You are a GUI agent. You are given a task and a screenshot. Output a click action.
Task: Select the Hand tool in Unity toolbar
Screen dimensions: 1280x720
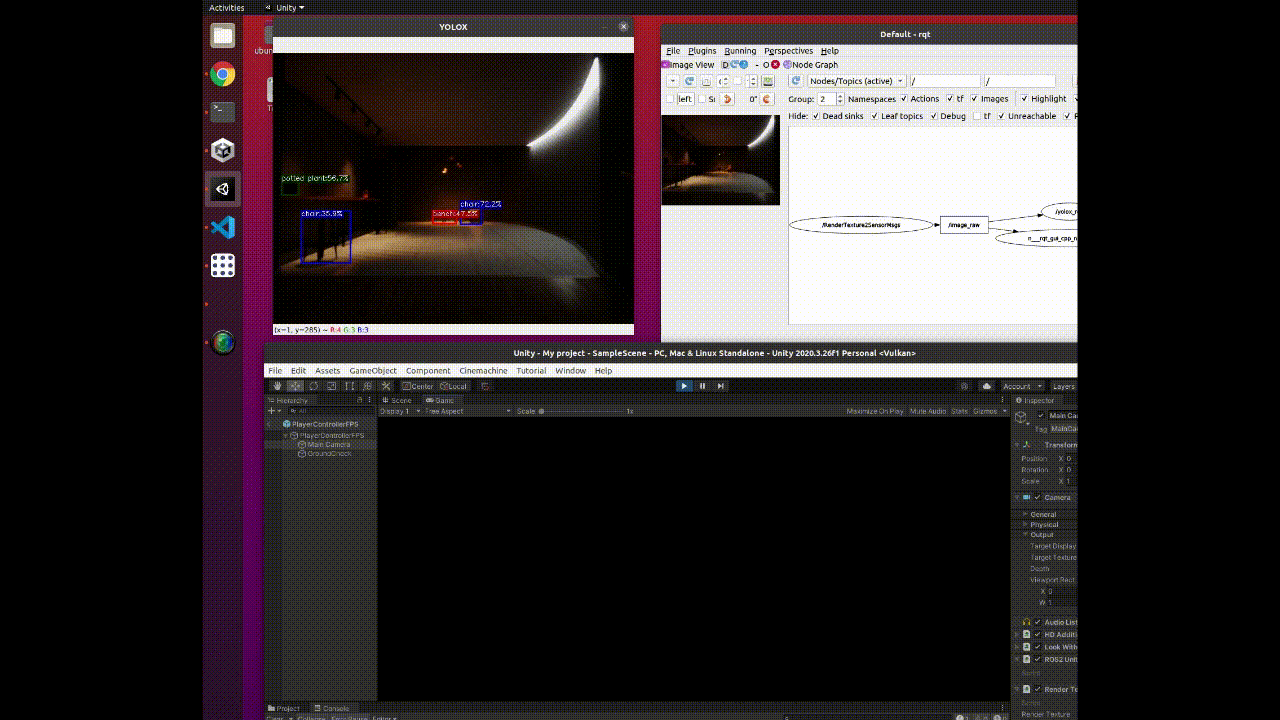pyautogui.click(x=277, y=386)
